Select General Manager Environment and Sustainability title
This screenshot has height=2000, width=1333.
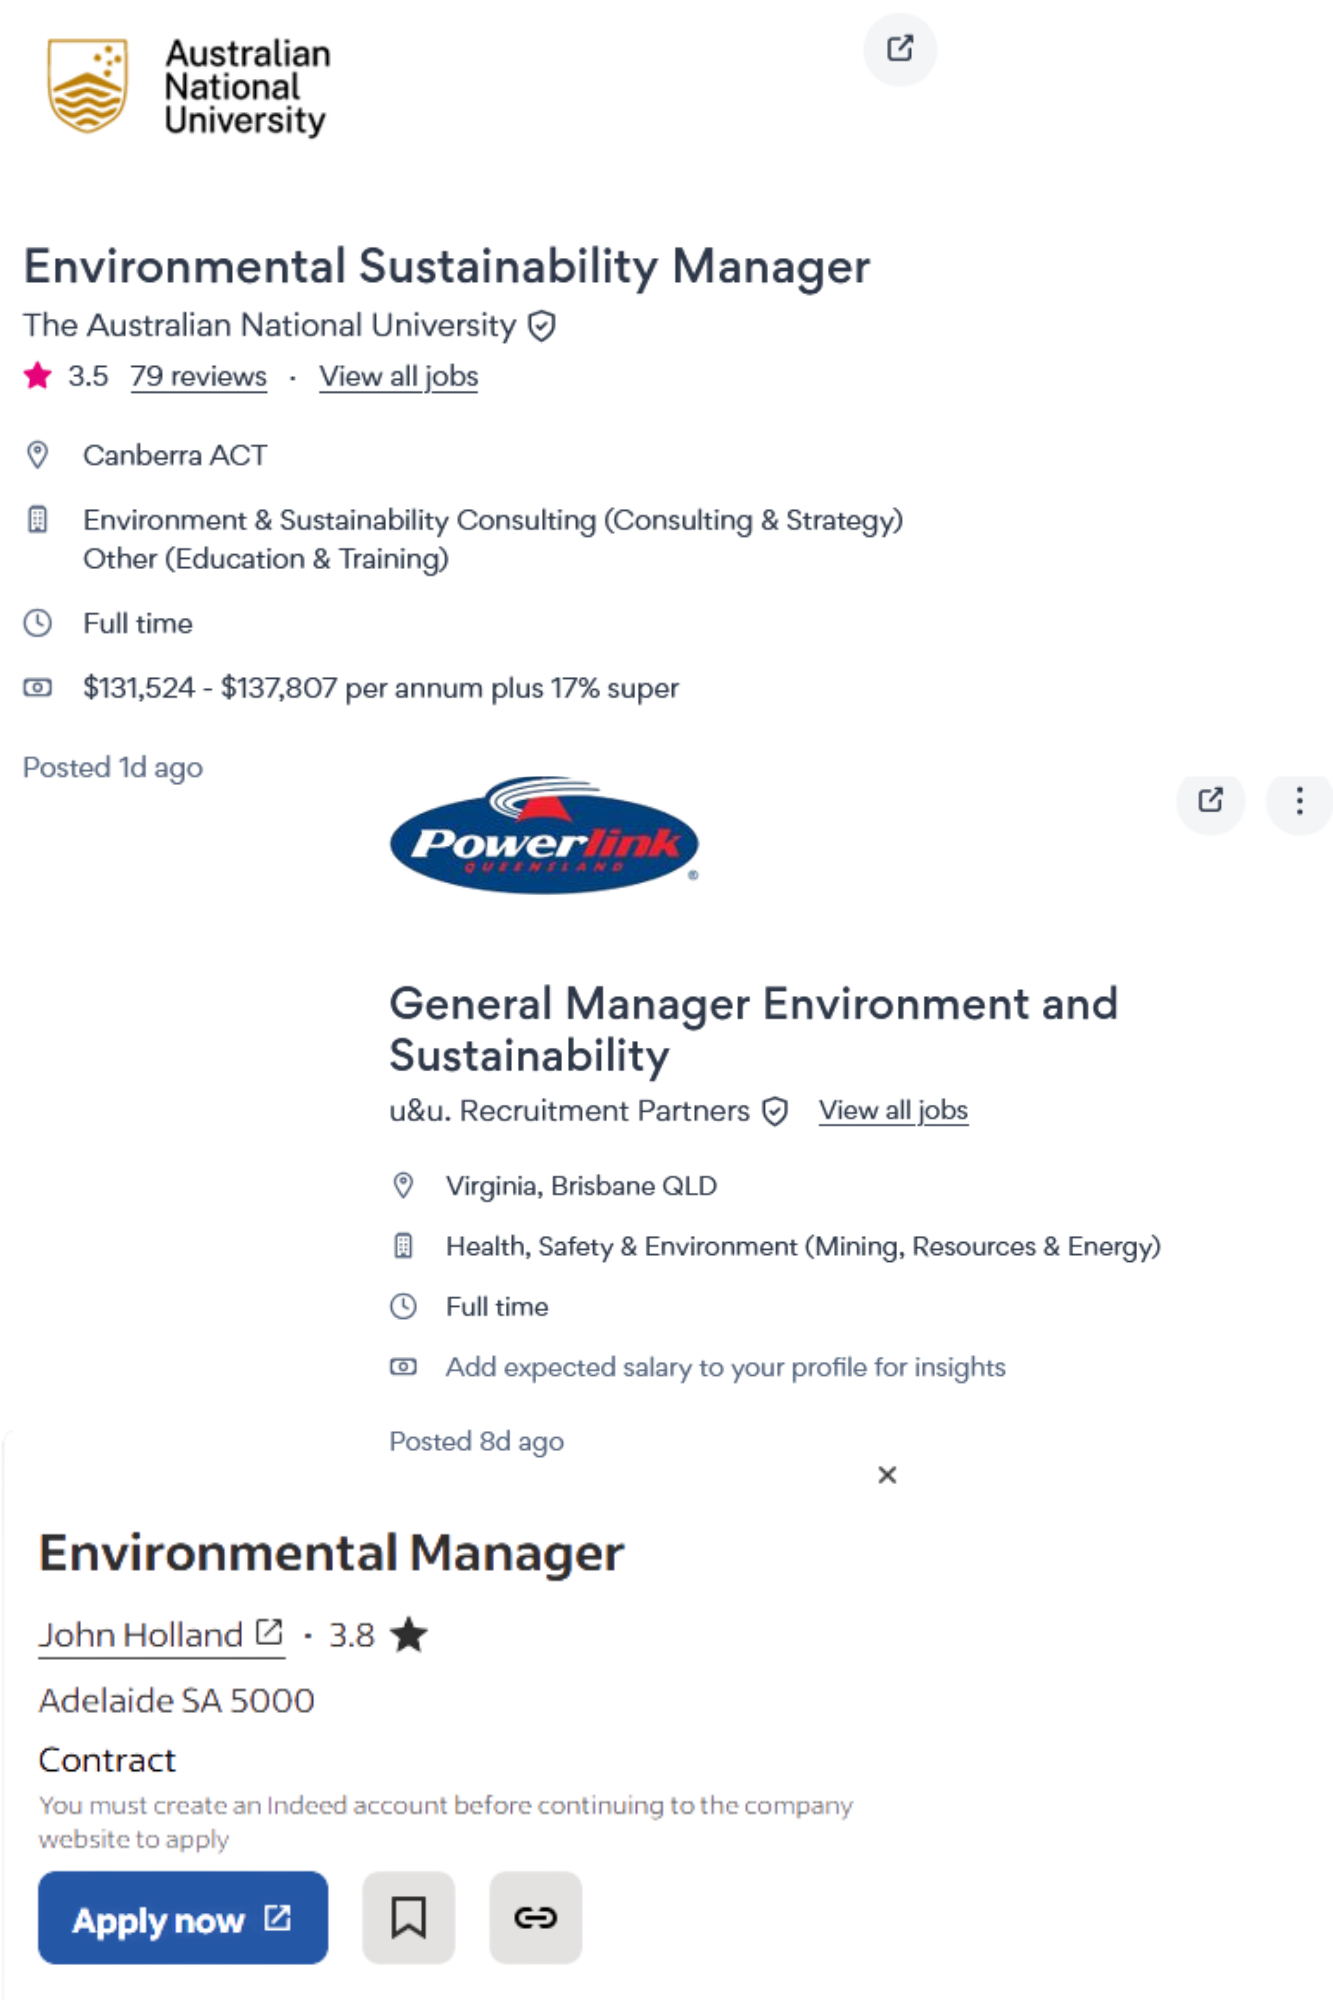[x=753, y=1029]
